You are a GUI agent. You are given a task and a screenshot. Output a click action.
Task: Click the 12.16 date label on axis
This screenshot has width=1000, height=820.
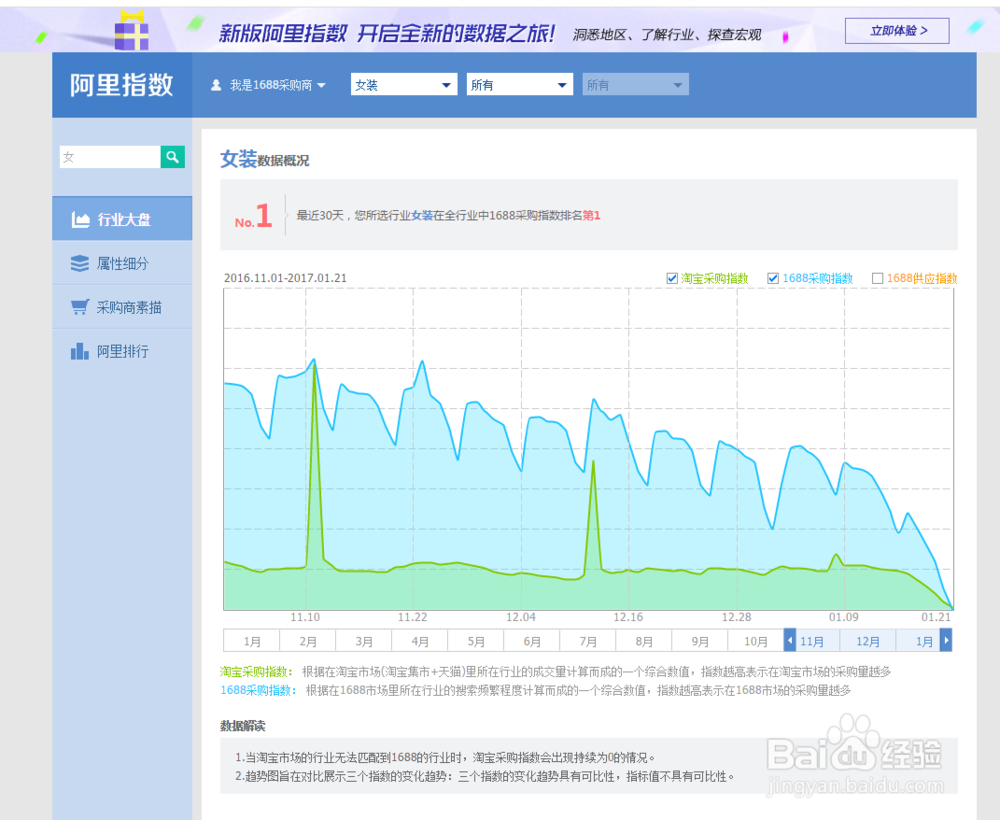(628, 617)
